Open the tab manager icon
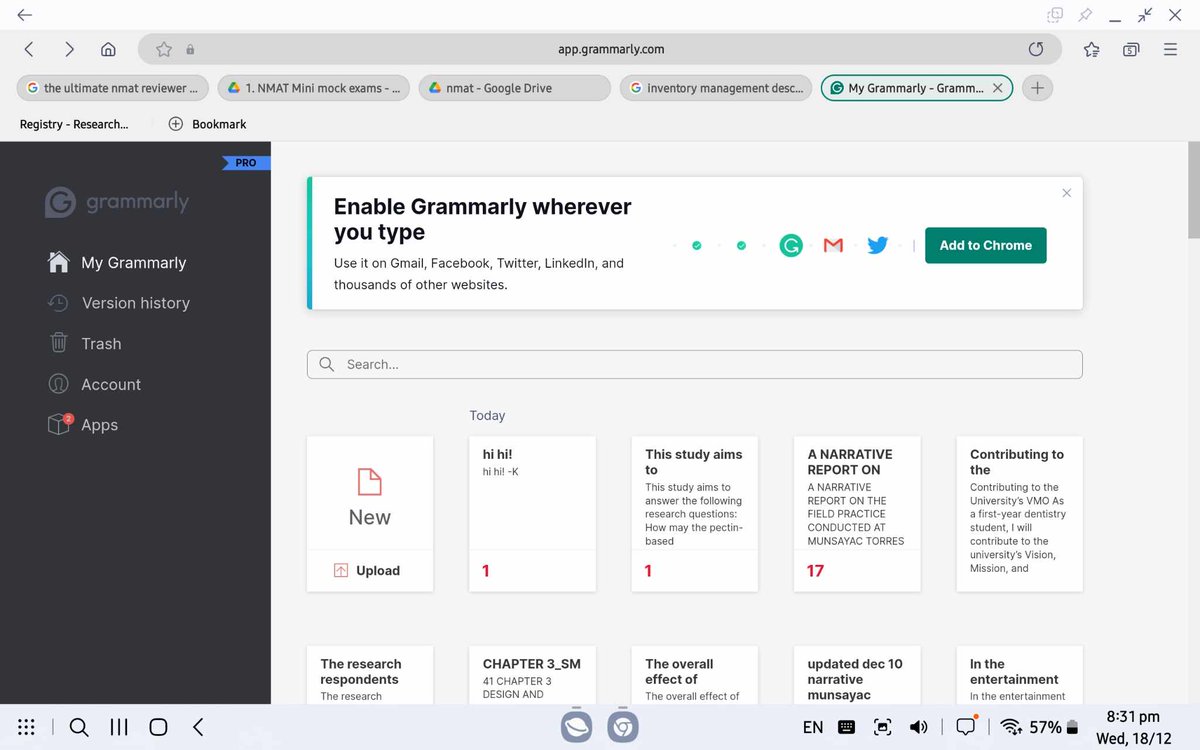 [x=1131, y=49]
